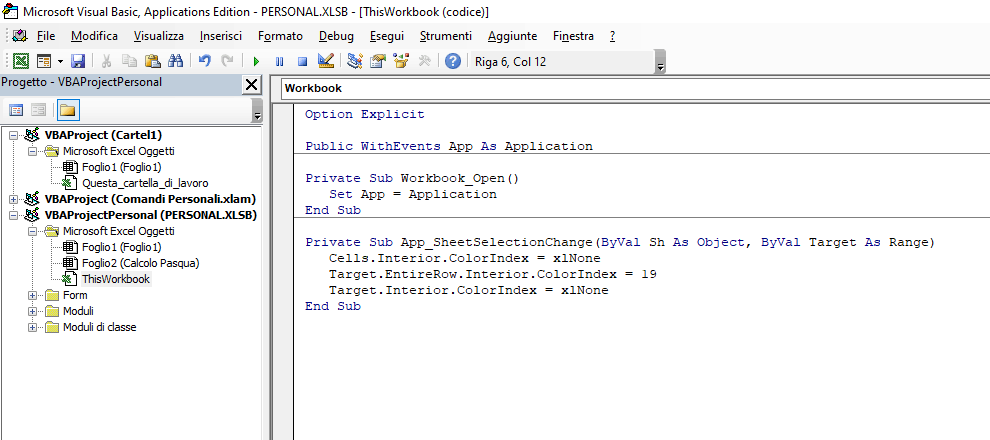This screenshot has height=440, width=990.
Task: Open the Formato menu
Action: coord(280,36)
